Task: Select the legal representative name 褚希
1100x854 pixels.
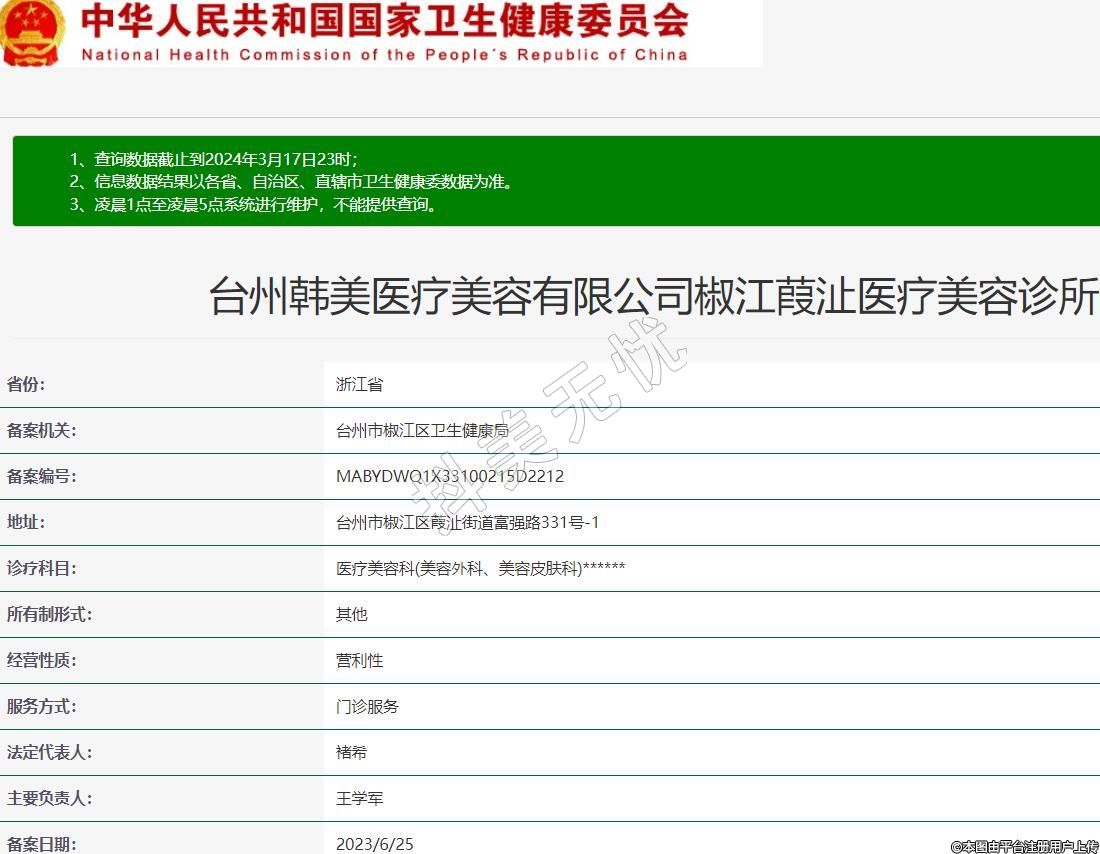Action: pos(351,752)
